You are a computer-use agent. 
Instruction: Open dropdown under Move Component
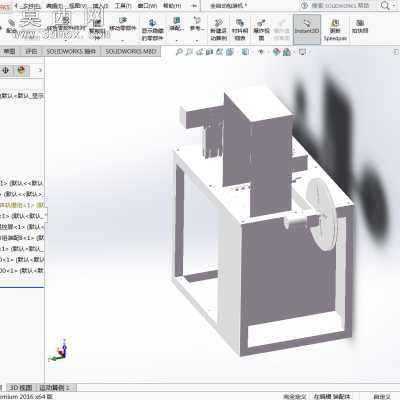pyautogui.click(x=123, y=41)
